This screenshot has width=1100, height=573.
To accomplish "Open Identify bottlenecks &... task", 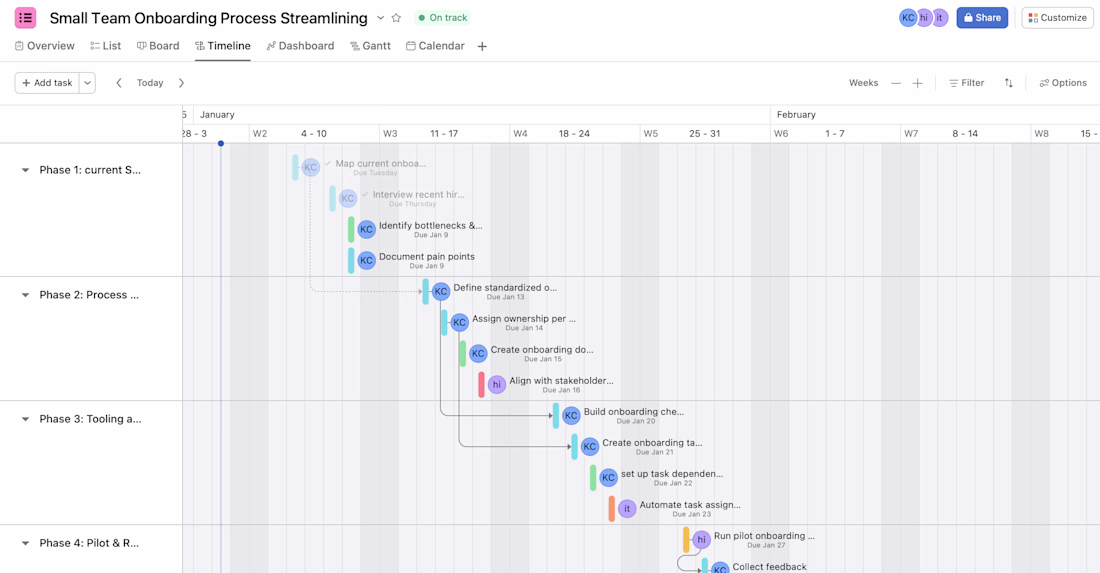I will (x=431, y=226).
